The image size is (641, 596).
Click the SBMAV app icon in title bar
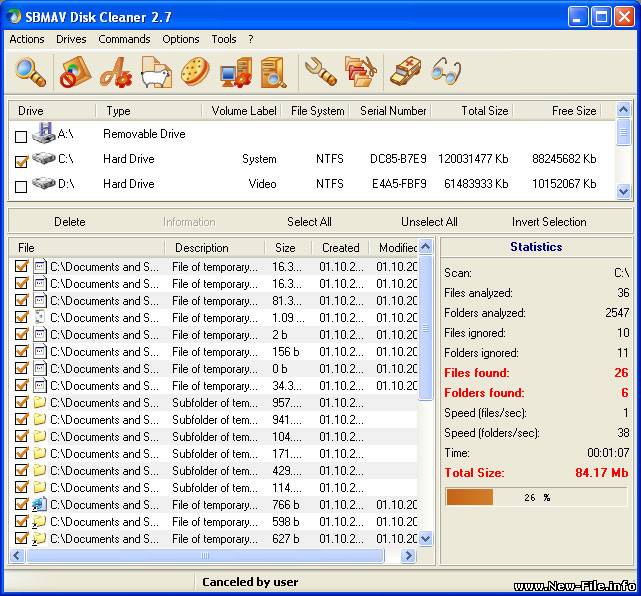click(15, 16)
